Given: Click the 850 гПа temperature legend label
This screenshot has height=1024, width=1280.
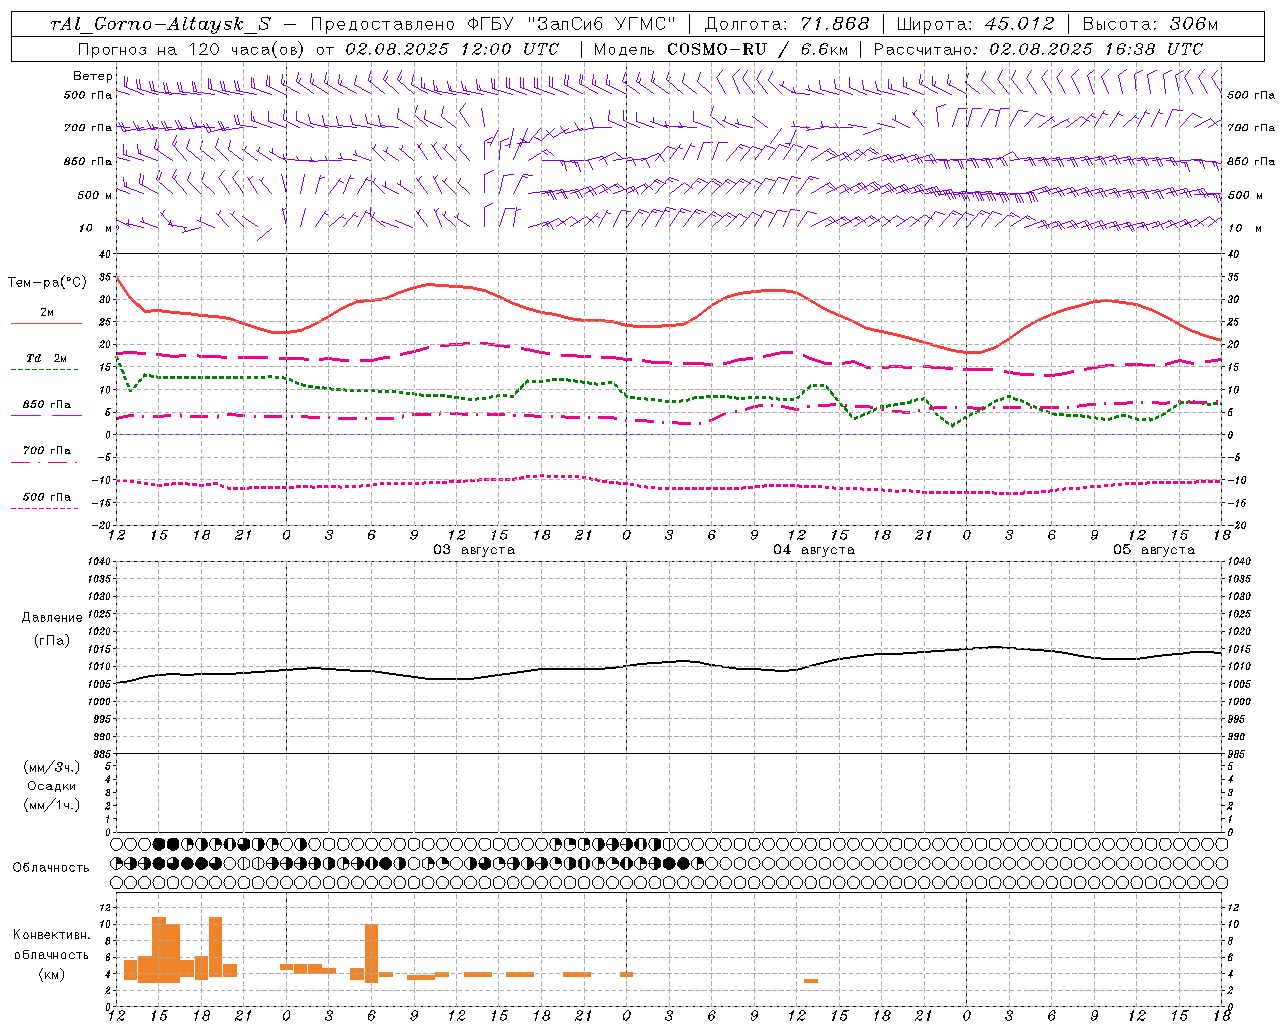Looking at the screenshot, I should [x=47, y=405].
